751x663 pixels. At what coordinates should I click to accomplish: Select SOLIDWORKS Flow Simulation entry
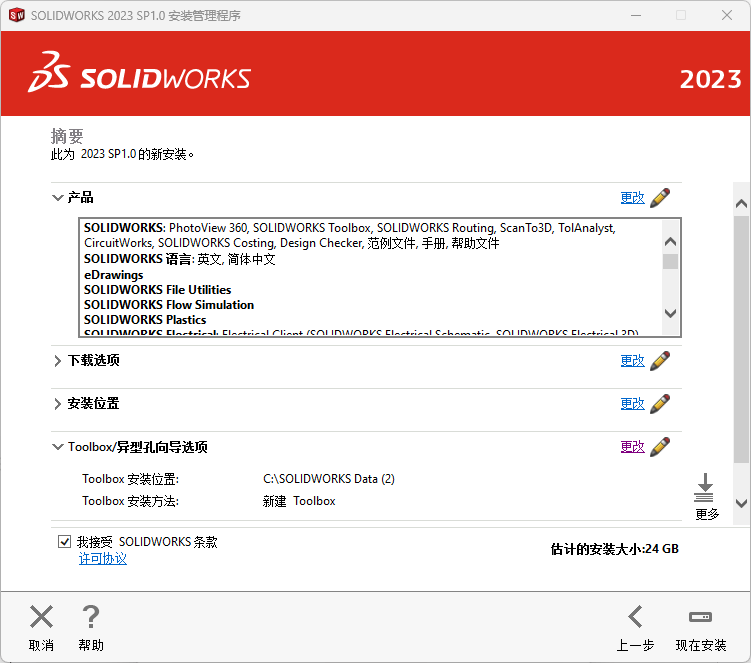point(169,305)
